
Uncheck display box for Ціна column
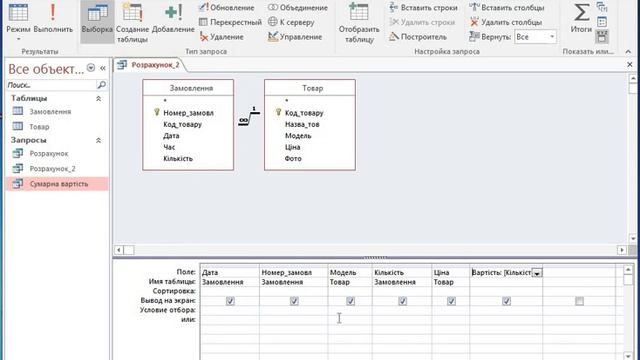tap(451, 301)
